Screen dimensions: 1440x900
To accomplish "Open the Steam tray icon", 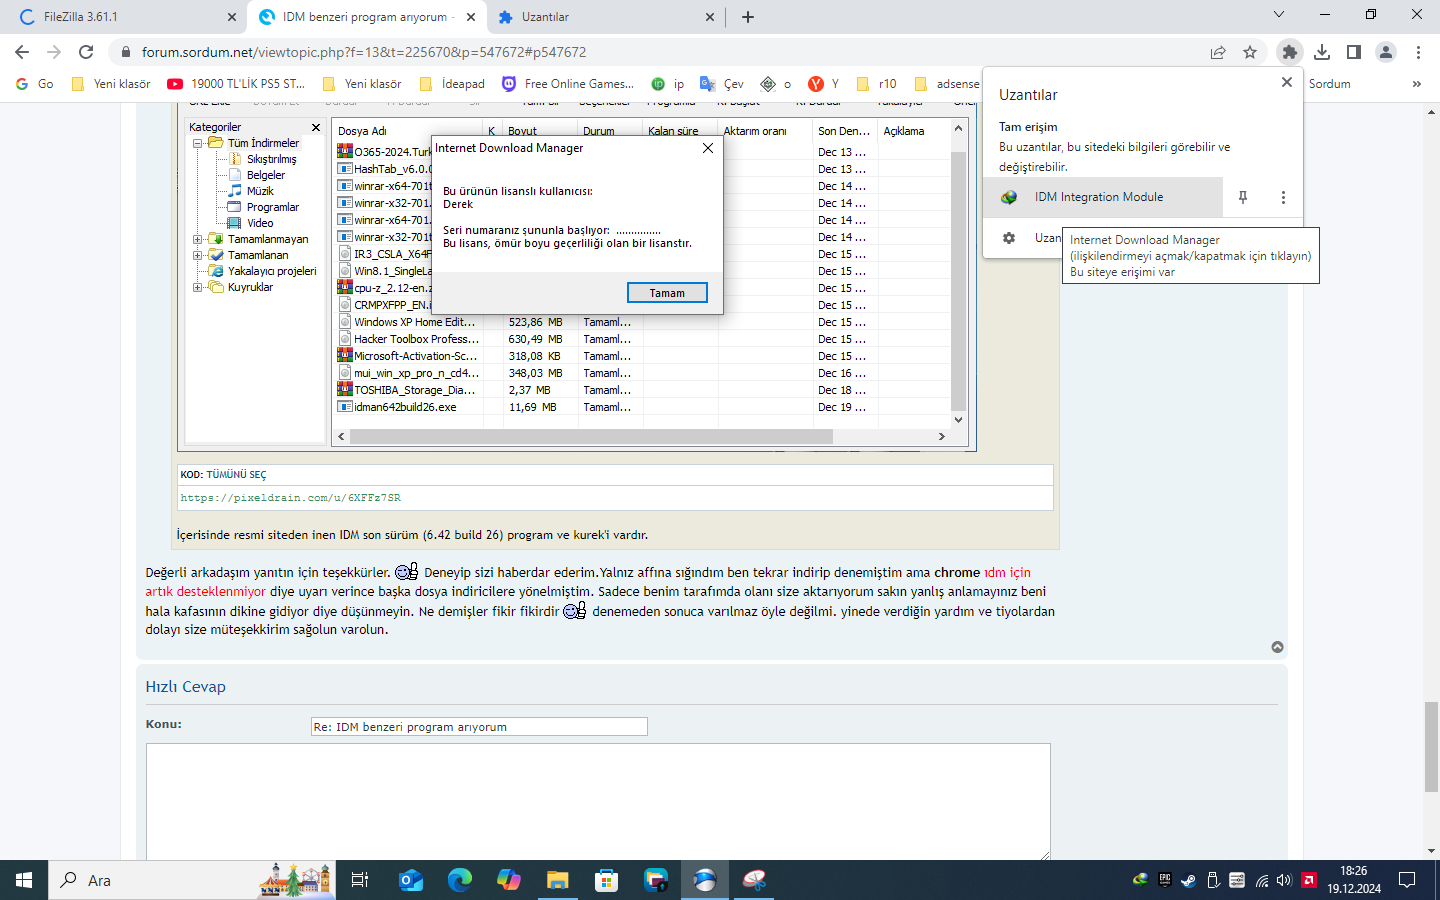I will (x=1189, y=880).
